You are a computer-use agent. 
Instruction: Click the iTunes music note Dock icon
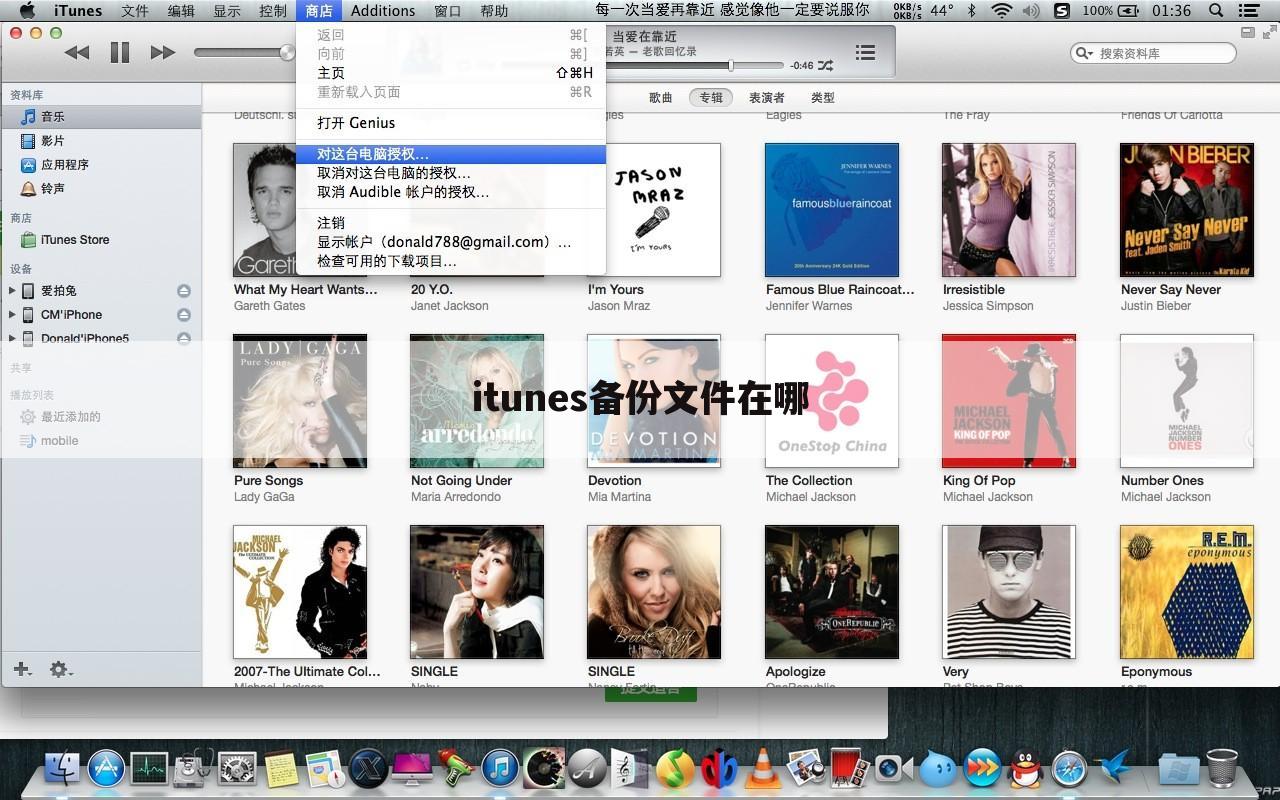[500, 768]
